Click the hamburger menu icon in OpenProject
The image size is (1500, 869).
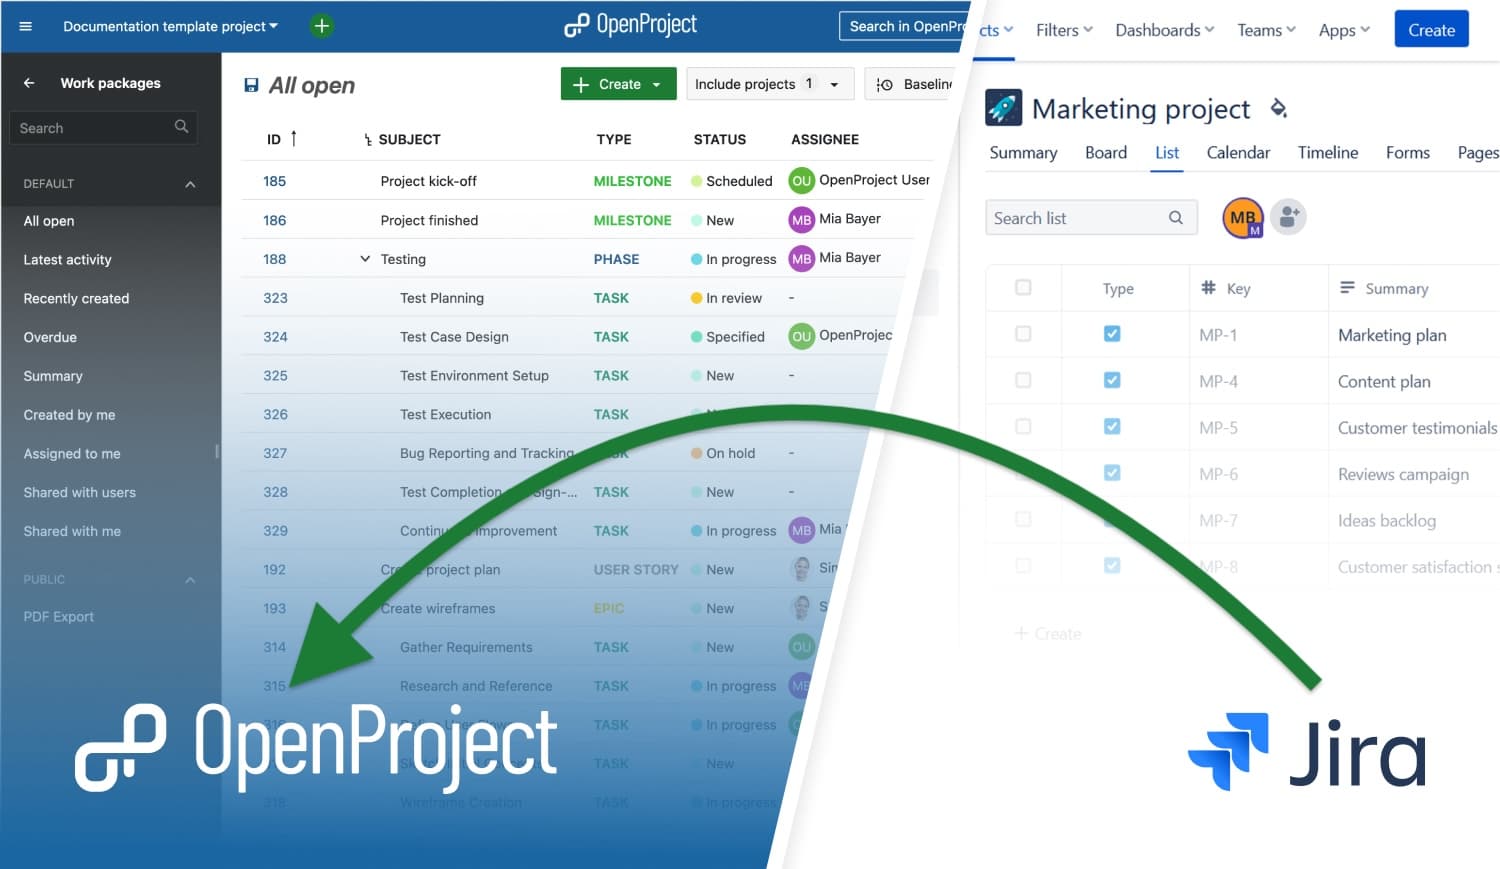(x=25, y=25)
